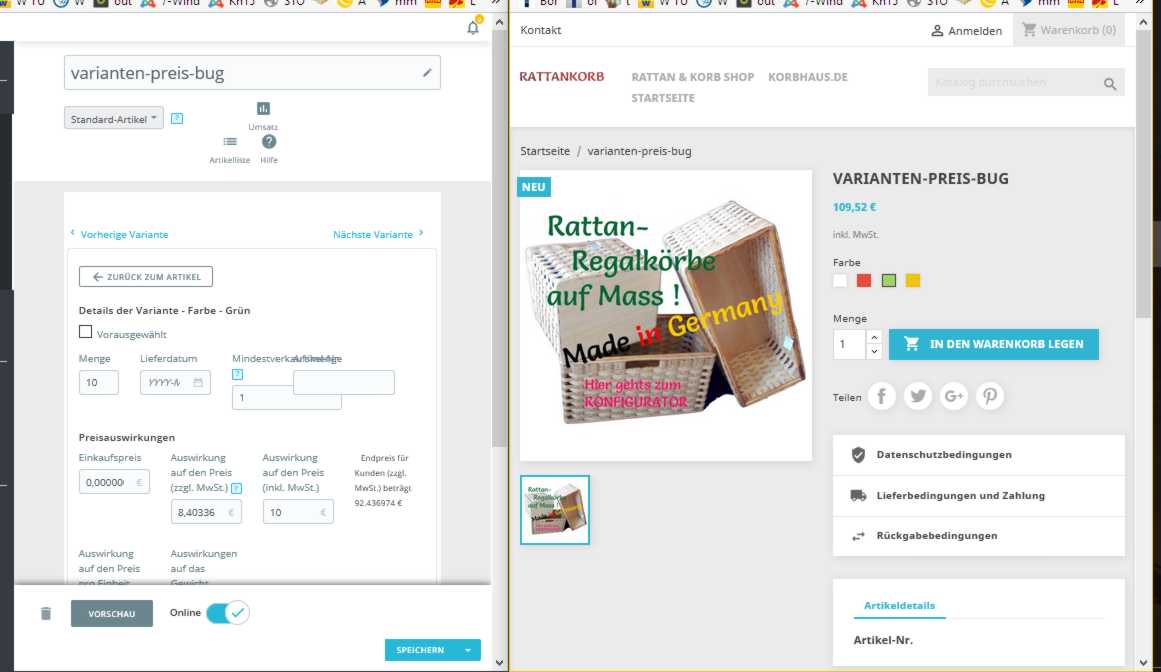
Task: Expand the Speichern dropdown arrow
Action: tap(468, 650)
